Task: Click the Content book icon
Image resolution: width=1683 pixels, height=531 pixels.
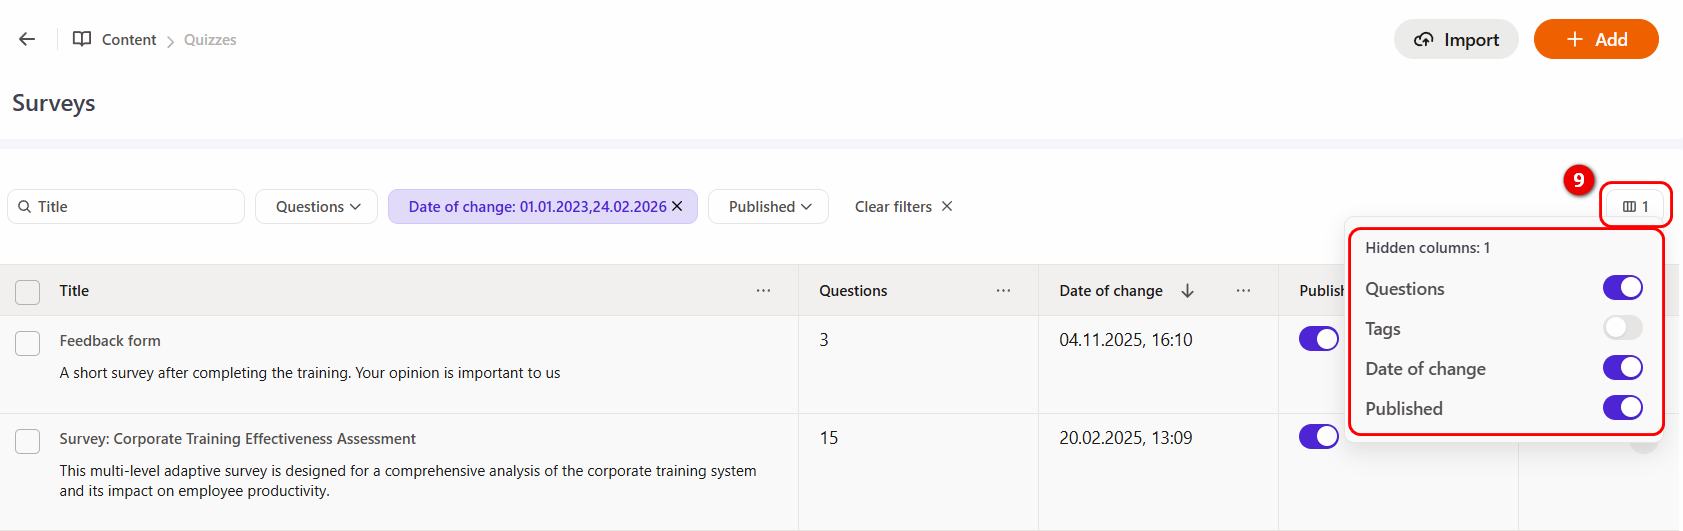Action: point(82,39)
